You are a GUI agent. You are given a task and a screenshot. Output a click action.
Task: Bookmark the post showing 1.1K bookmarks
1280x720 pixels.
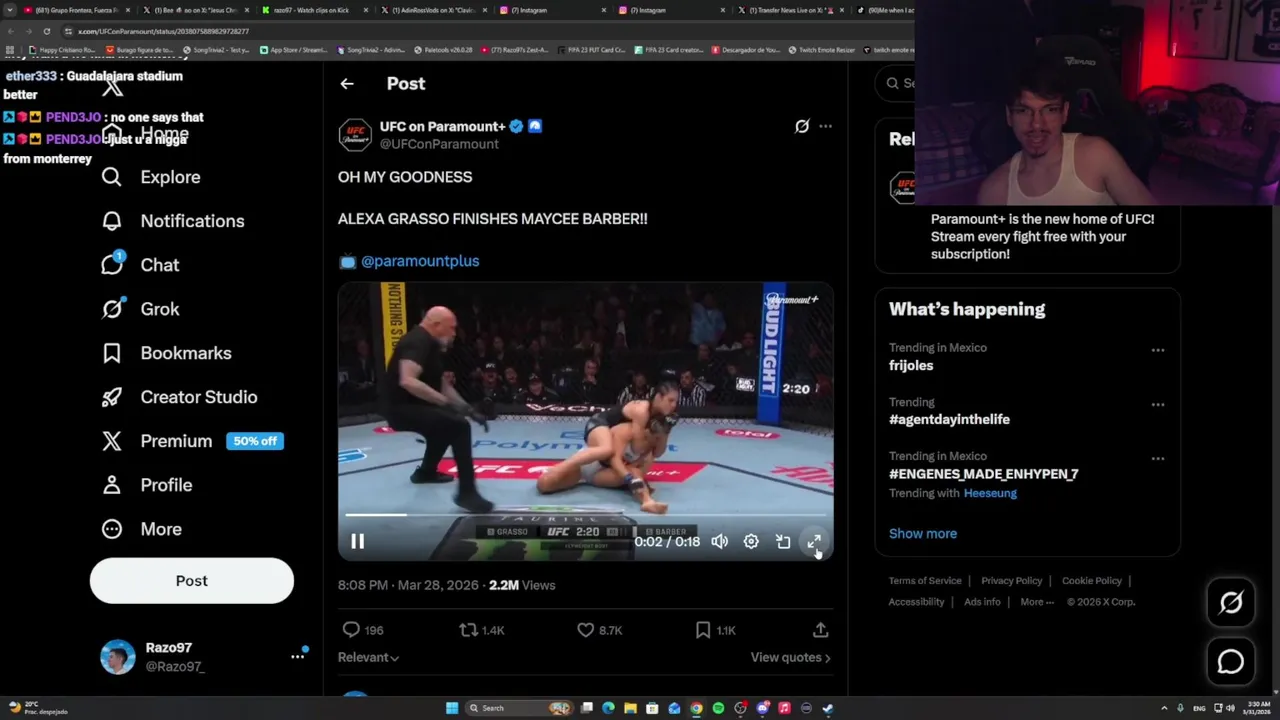tap(716, 630)
